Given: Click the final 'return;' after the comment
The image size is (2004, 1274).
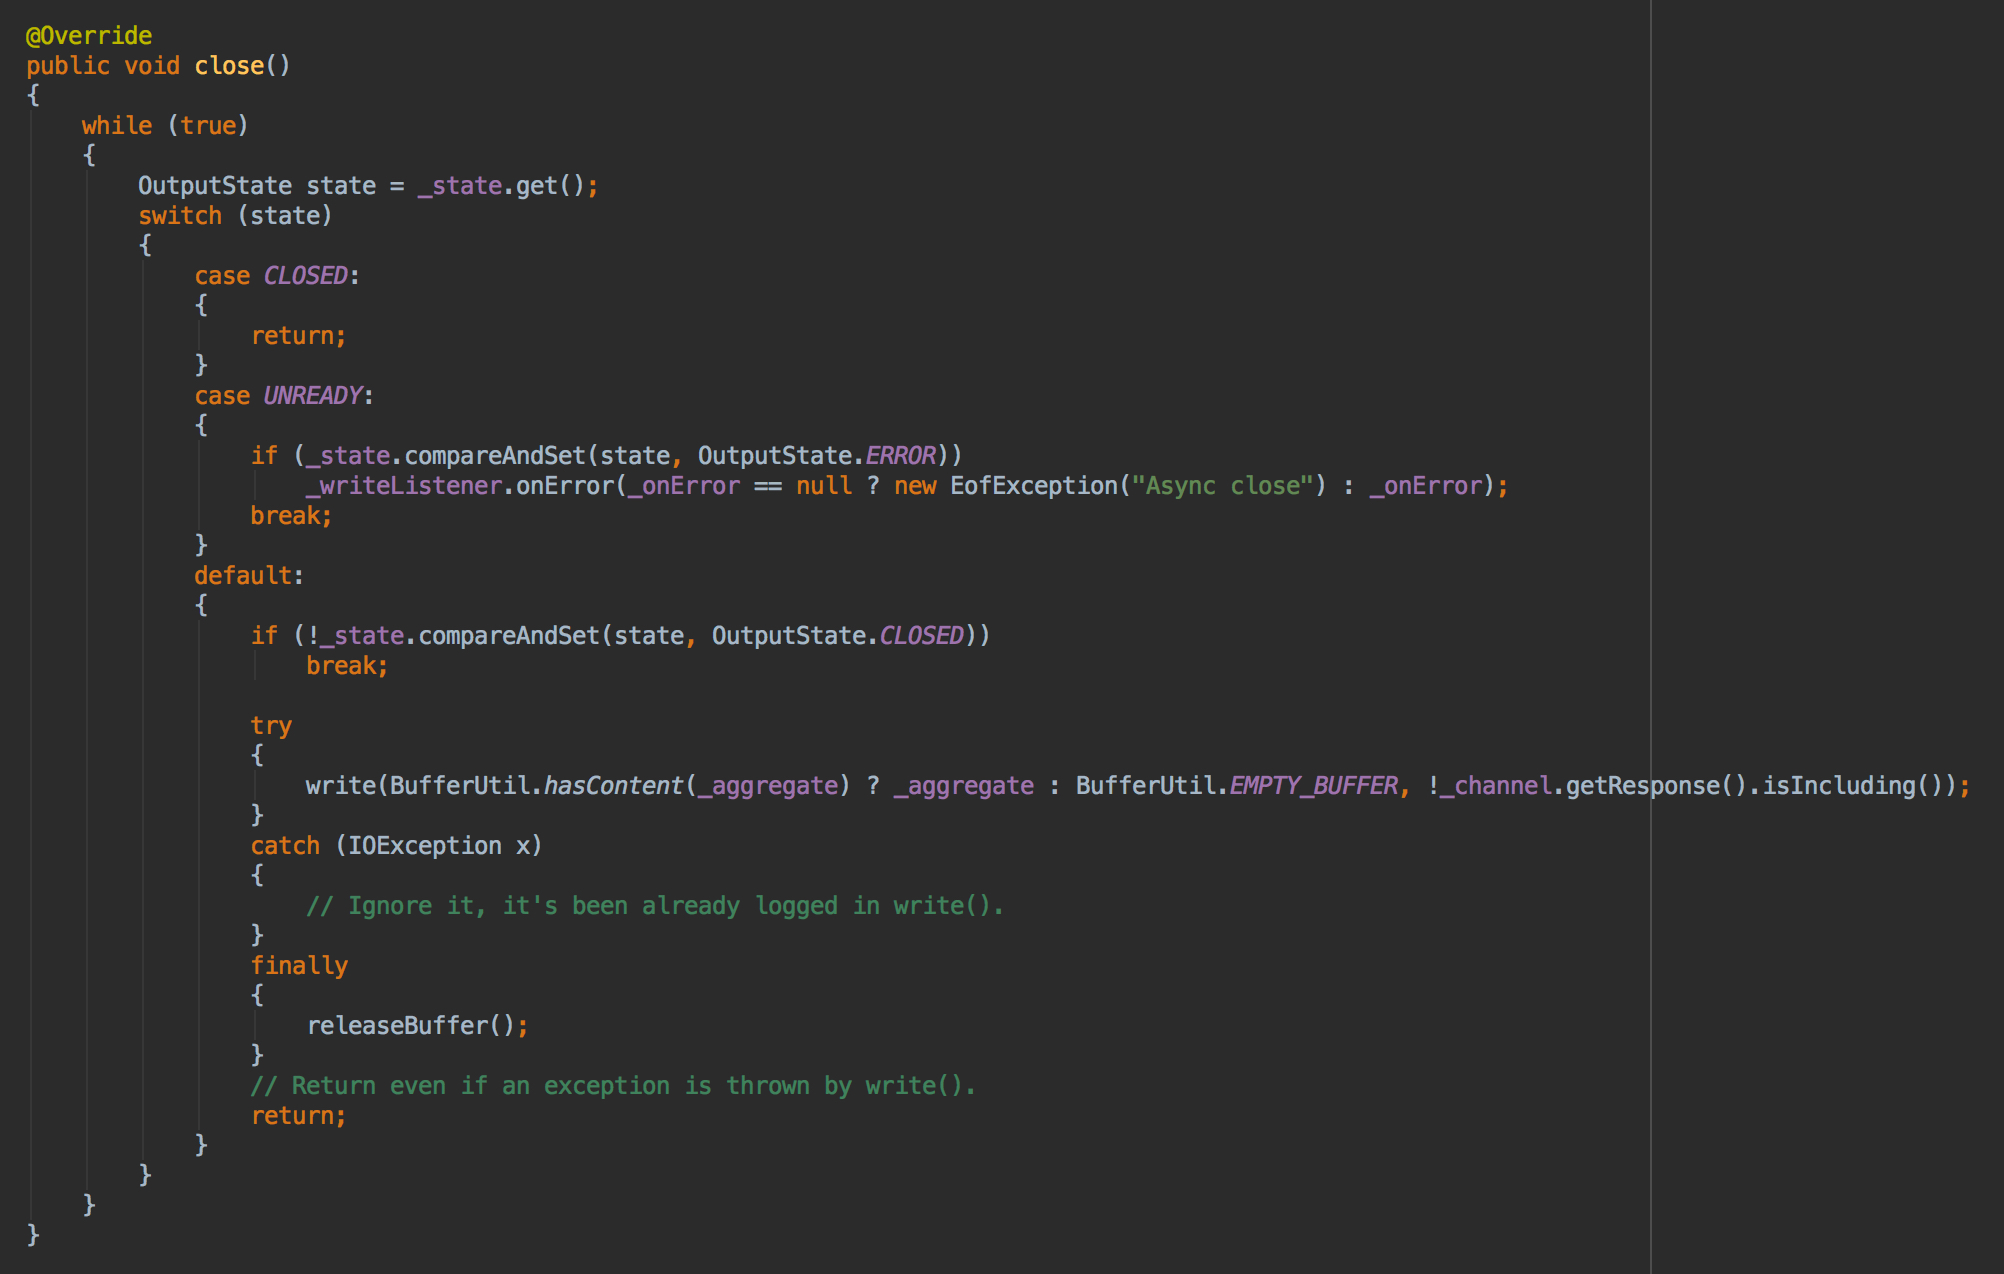Looking at the screenshot, I should [x=298, y=1116].
